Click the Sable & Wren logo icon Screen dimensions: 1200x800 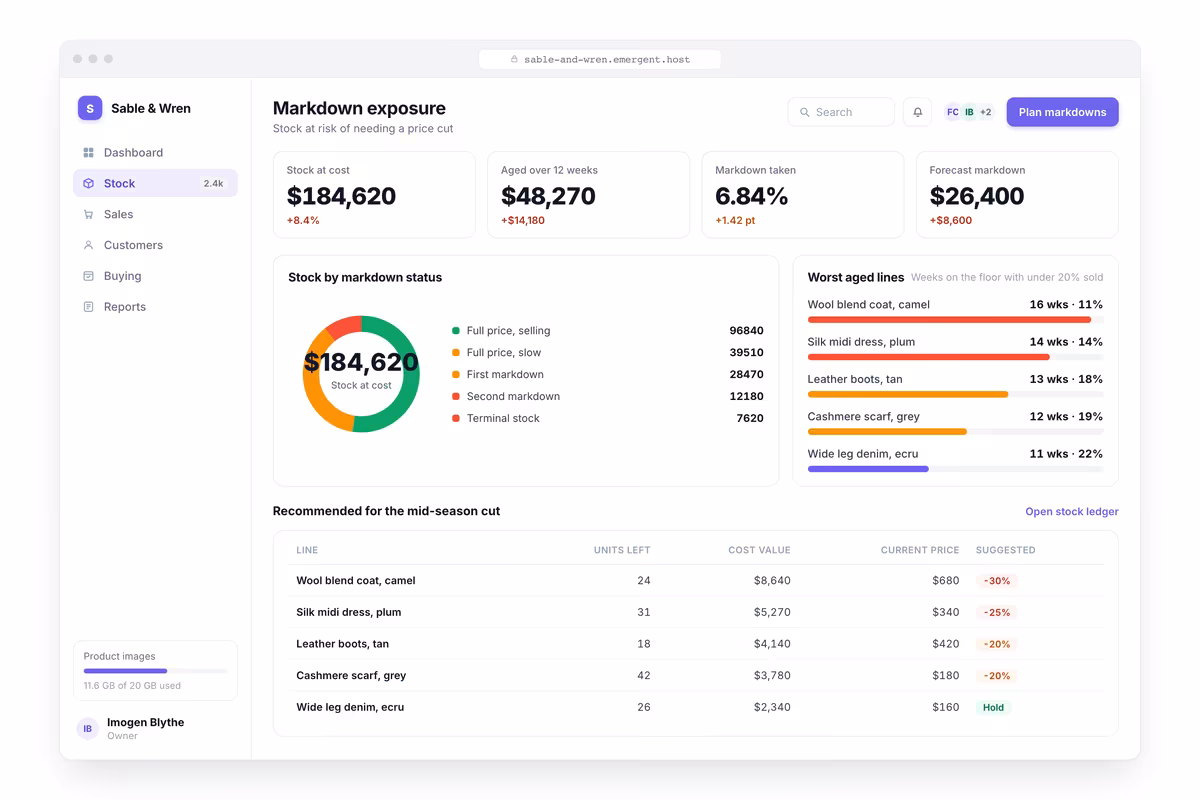point(90,108)
